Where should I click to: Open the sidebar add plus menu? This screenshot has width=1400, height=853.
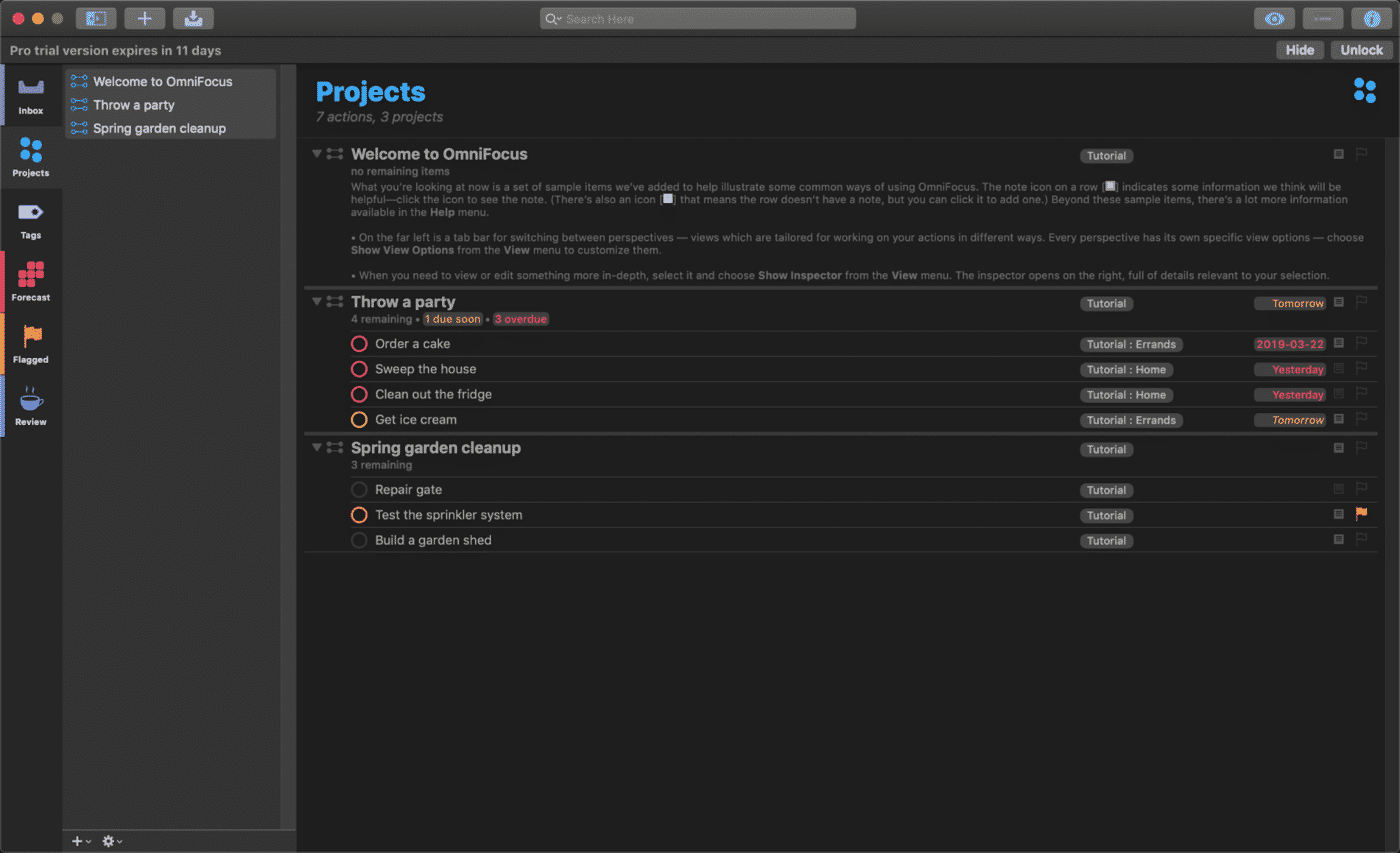(x=81, y=841)
